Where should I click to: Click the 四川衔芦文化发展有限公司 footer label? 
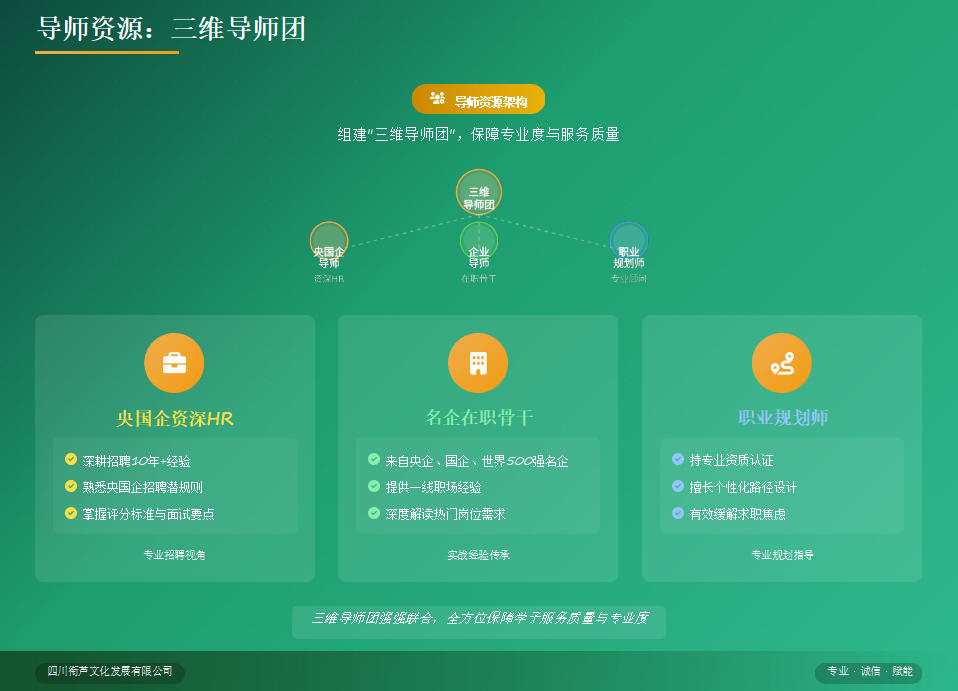[110, 672]
